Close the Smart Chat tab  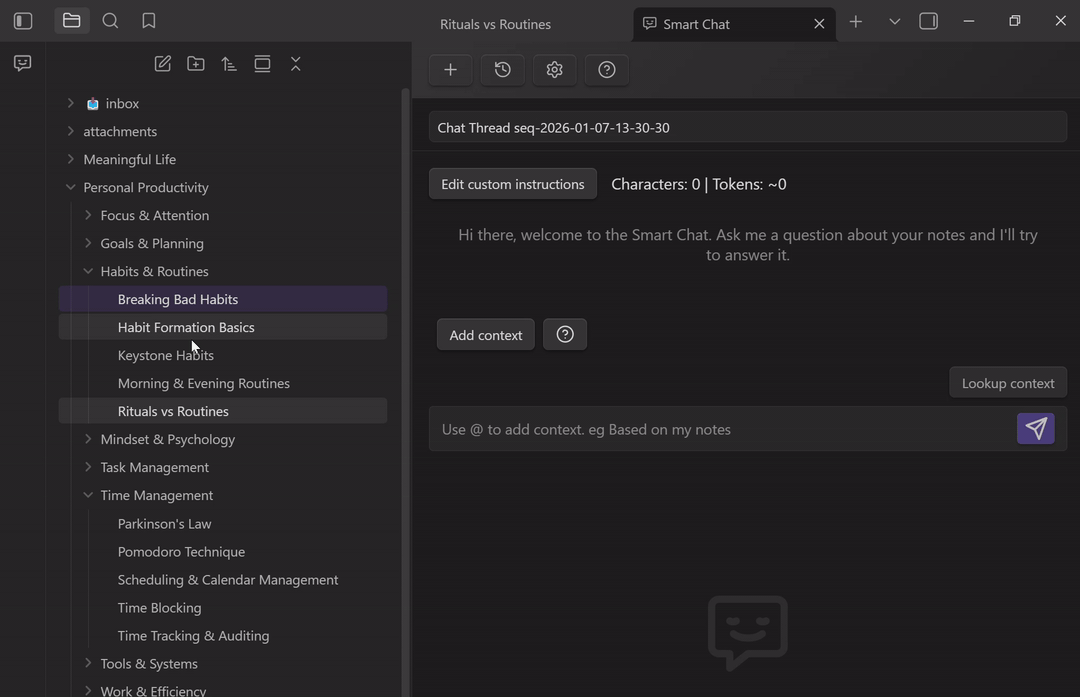coord(819,24)
